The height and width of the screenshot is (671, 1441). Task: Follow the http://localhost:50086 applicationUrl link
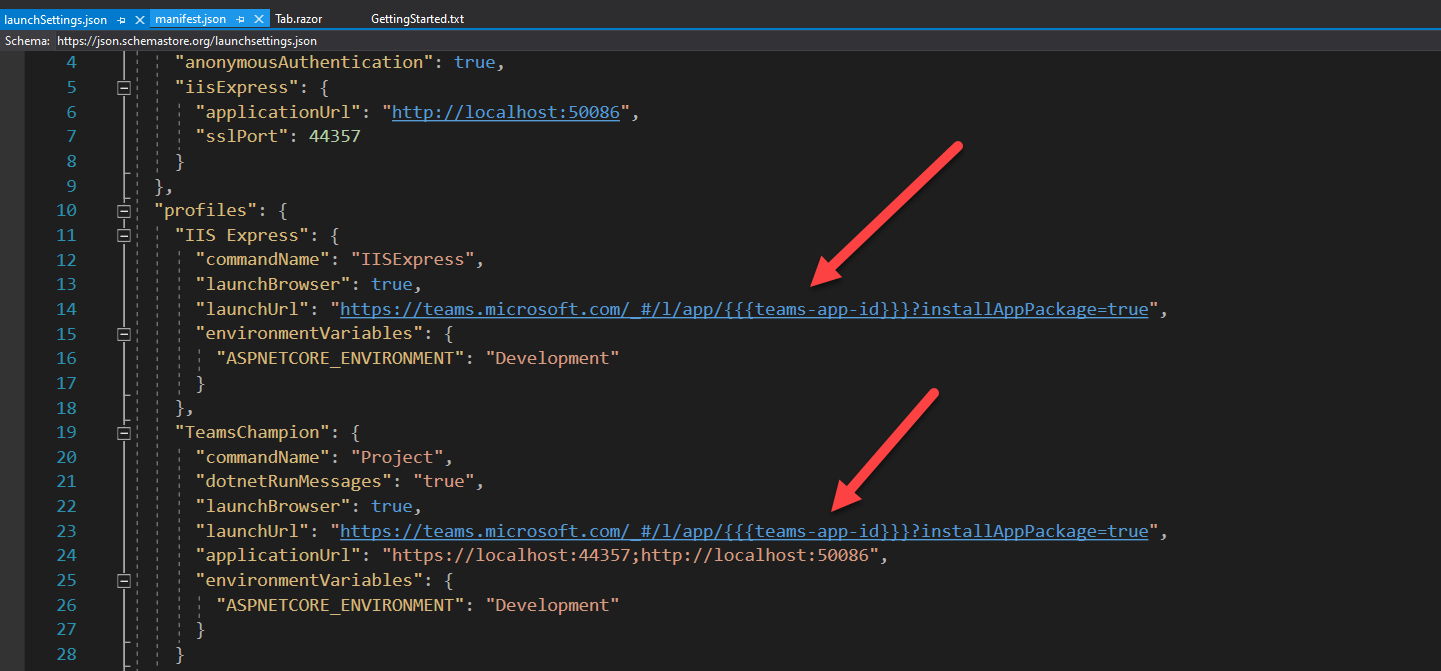coord(505,112)
